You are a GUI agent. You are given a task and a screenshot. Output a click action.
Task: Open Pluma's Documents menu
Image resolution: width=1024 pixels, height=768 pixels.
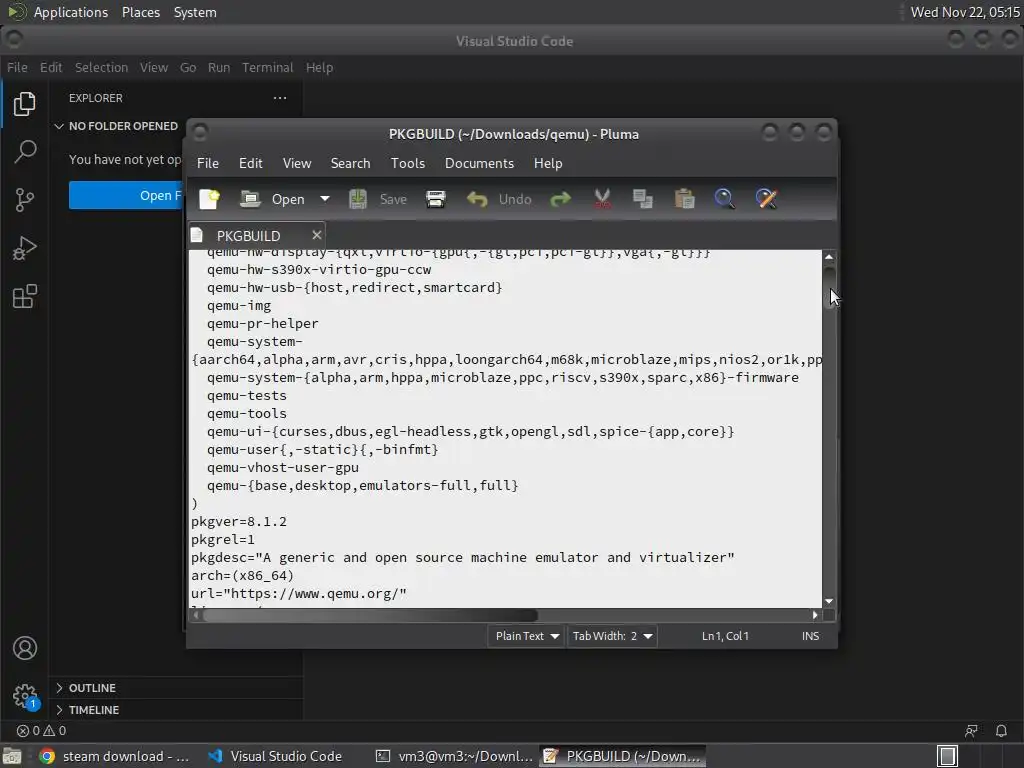(x=479, y=163)
